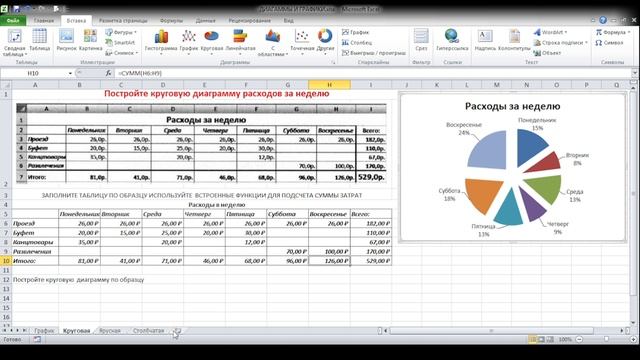
Task: Expand the formula bar
Action: pyautogui.click(x=635, y=73)
